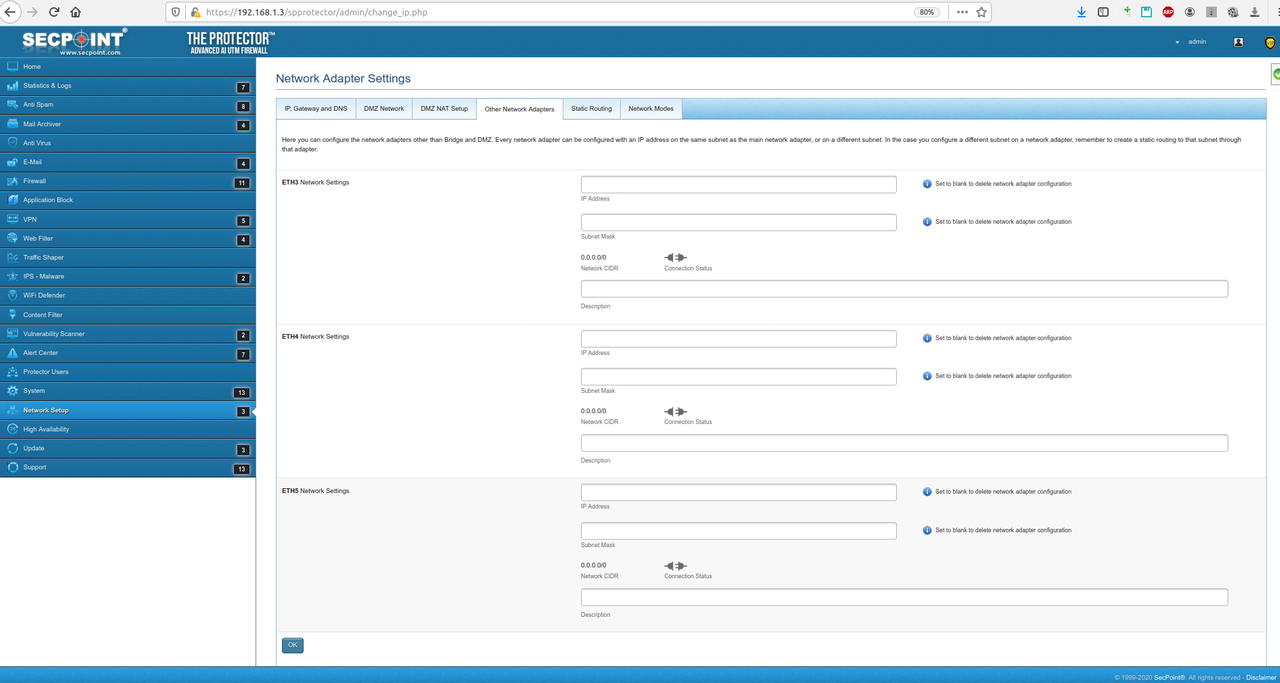The image size is (1280, 683).
Task: Expand IPS - Malware submenu
Action: tap(243, 278)
